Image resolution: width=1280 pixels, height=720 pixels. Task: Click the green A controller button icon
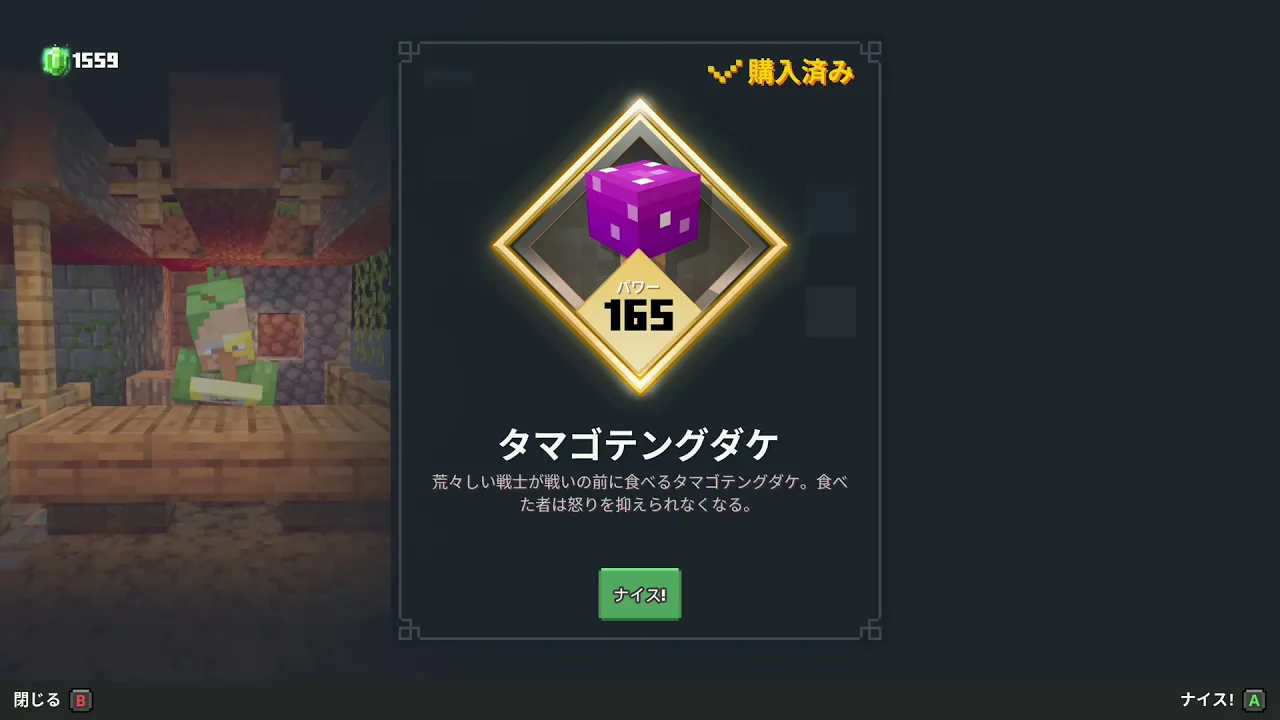tap(1254, 700)
